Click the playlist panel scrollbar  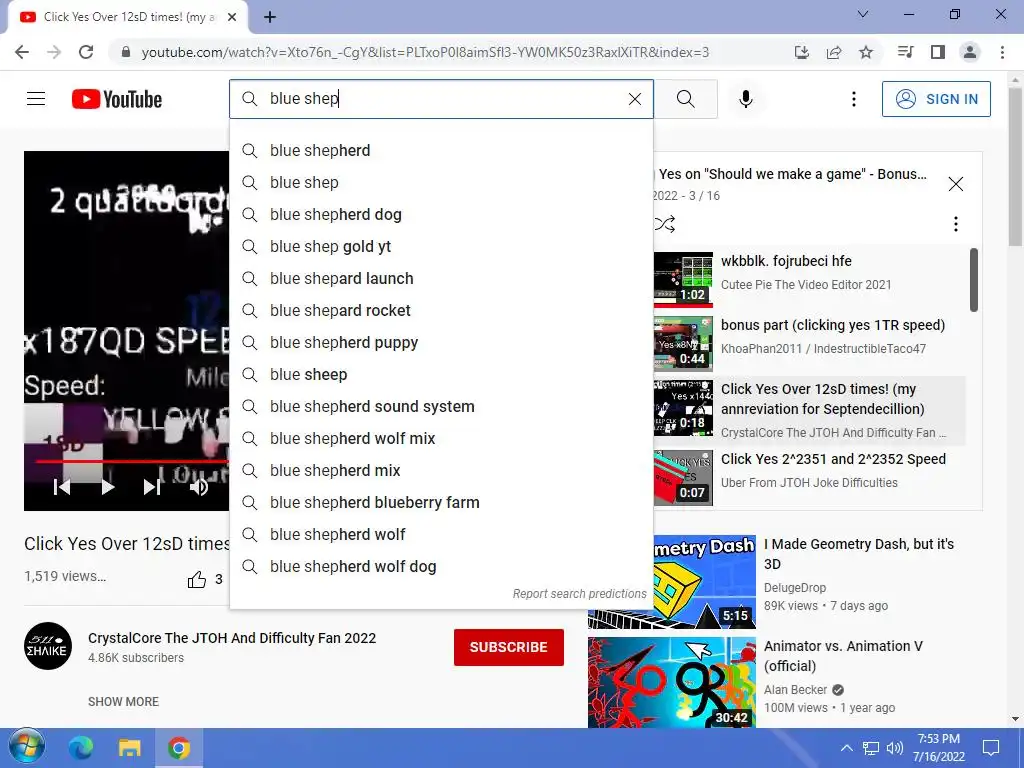pos(974,281)
